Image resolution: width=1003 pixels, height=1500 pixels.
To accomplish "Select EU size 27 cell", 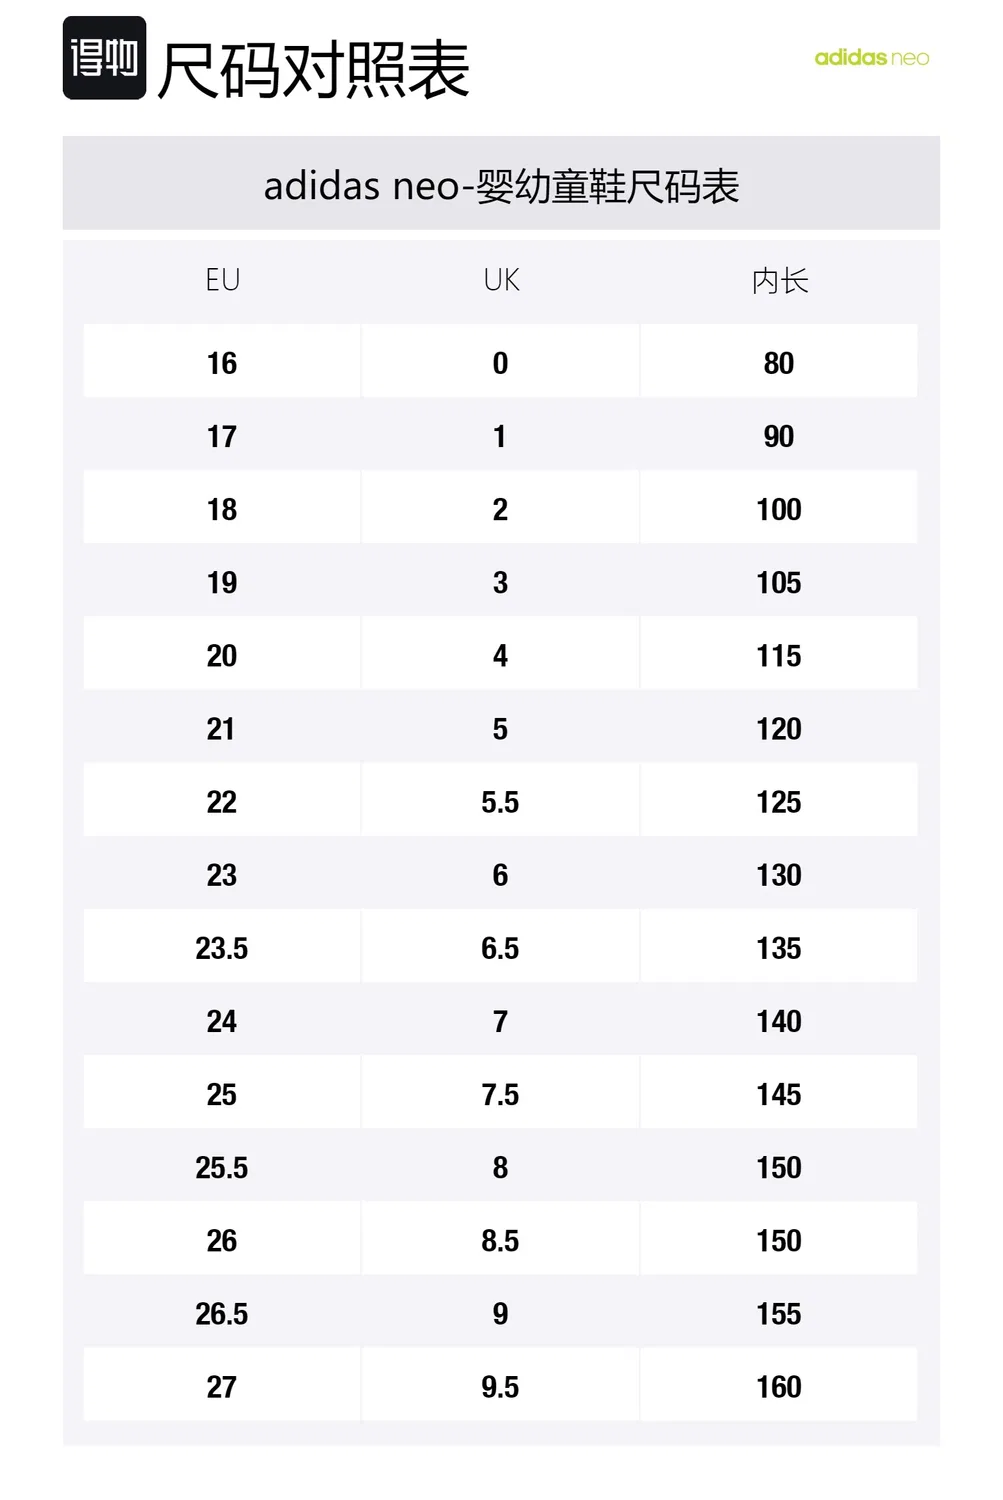I will tap(222, 1386).
